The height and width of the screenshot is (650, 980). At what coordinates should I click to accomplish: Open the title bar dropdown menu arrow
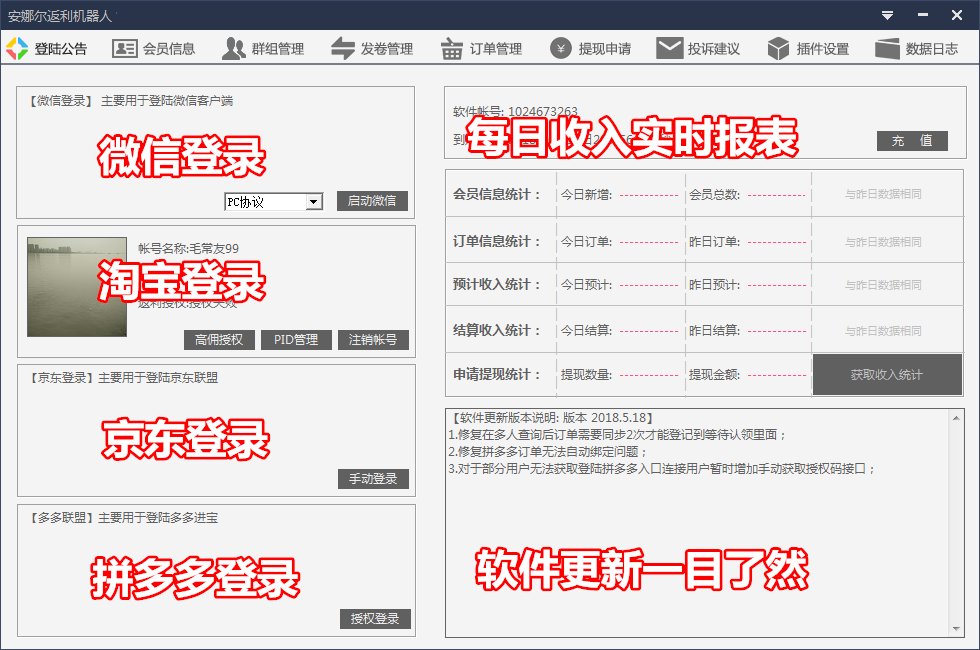pos(887,15)
